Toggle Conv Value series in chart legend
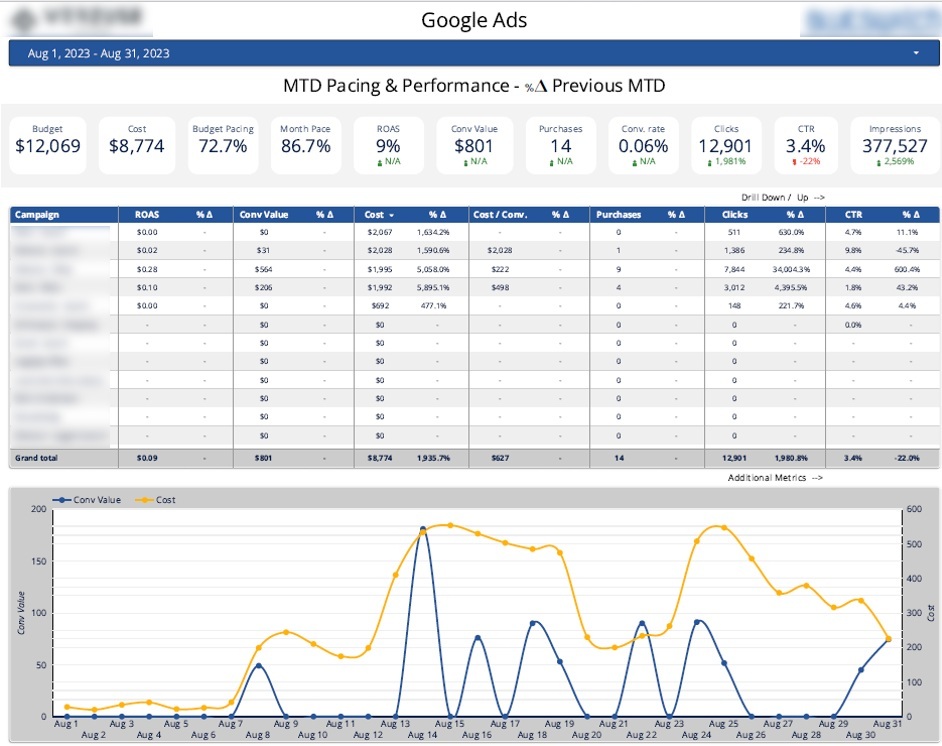The width and height of the screenshot is (942, 746). pos(87,500)
